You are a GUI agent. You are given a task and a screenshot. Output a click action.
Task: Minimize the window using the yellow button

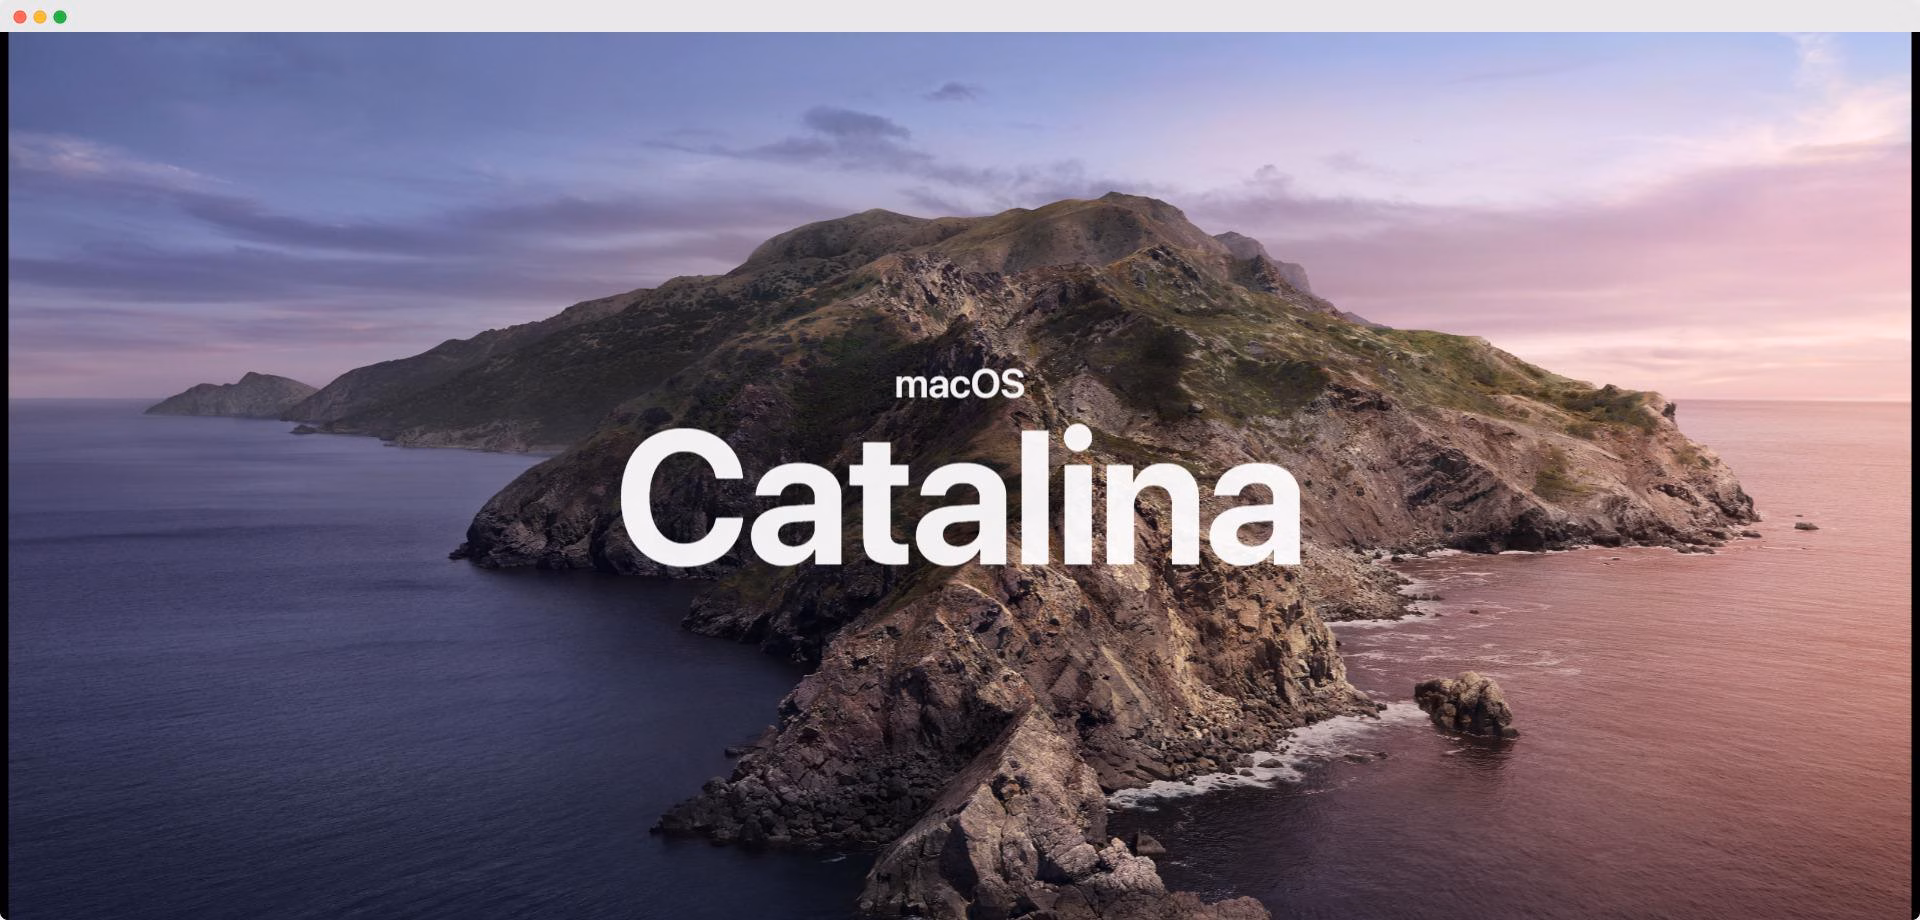(x=40, y=17)
